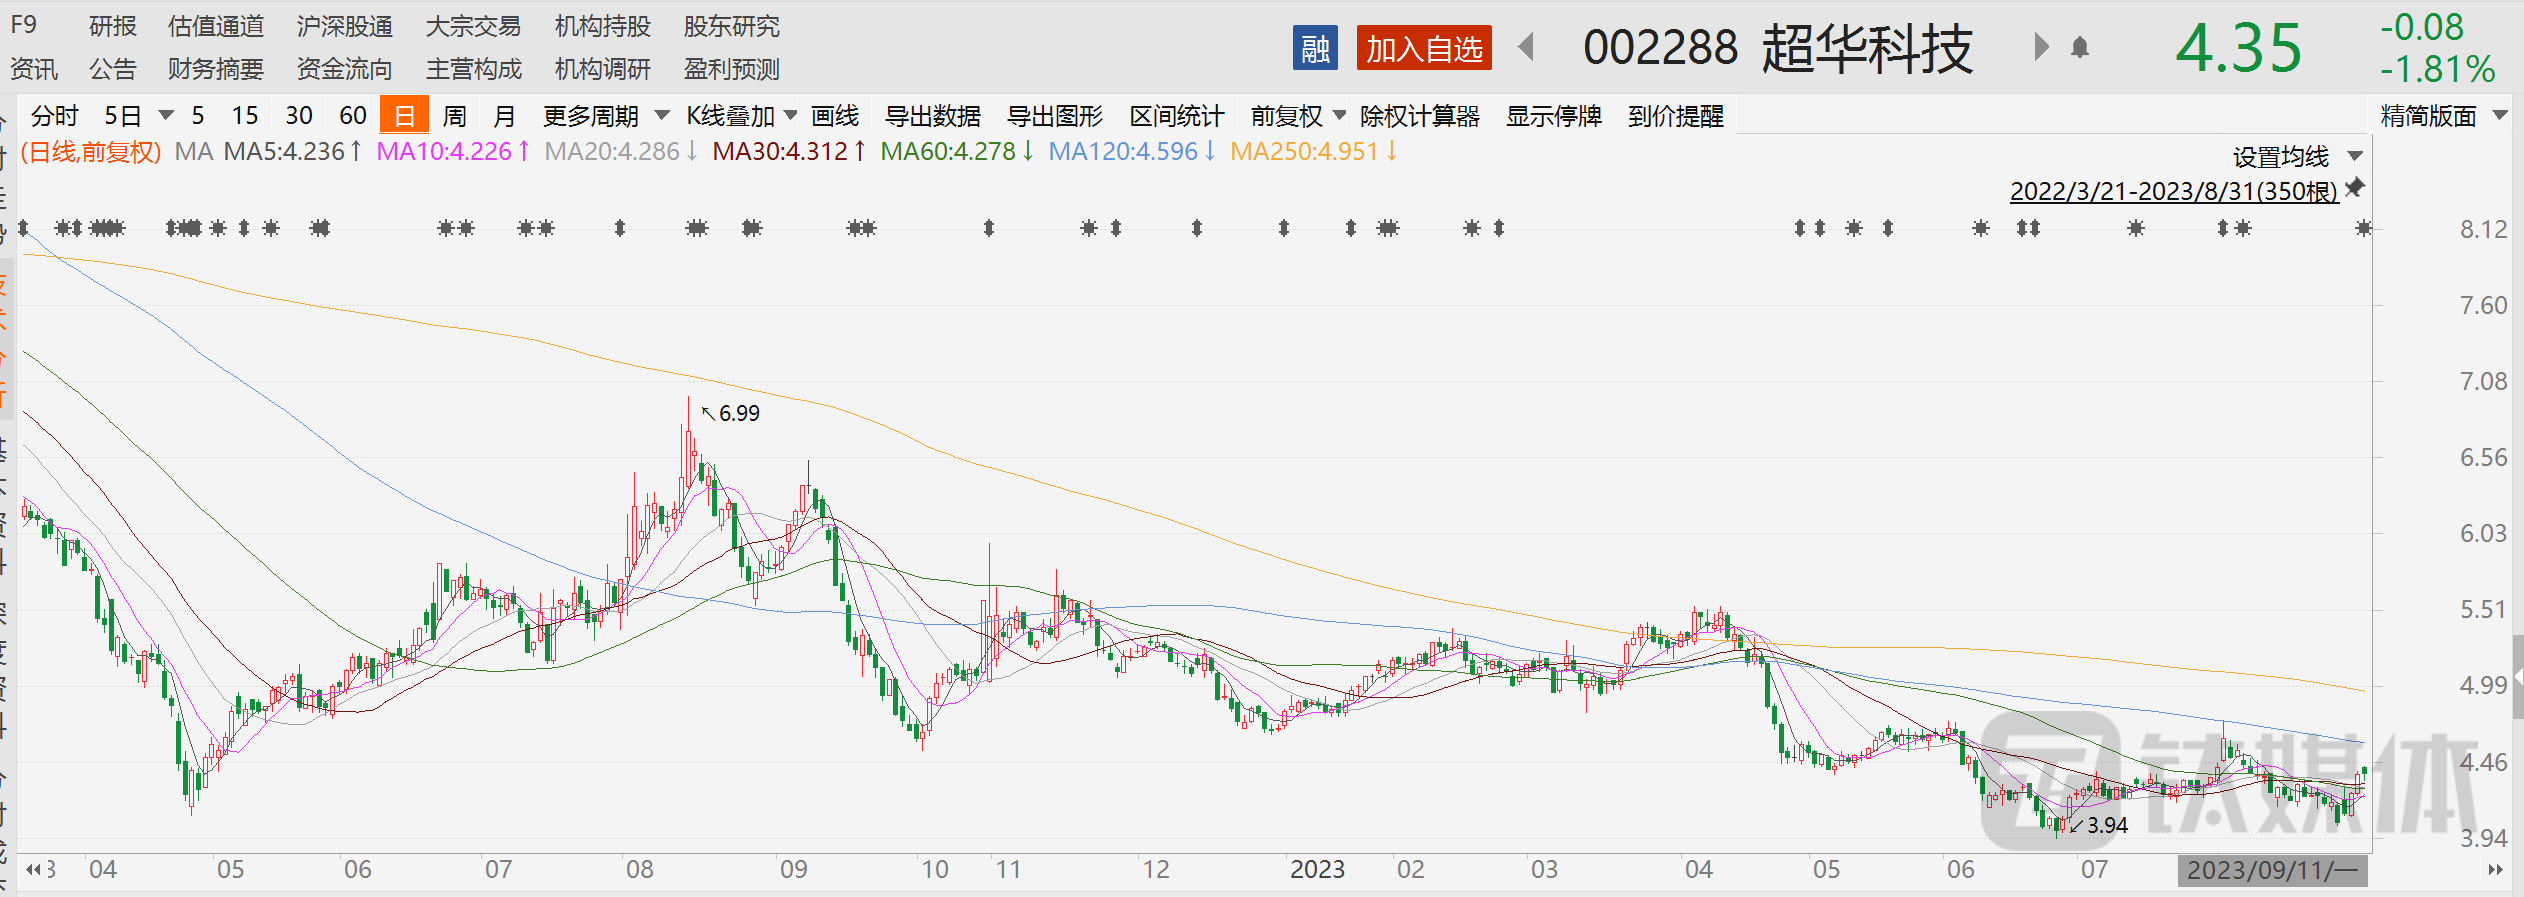Open the 研报 research reports menu
This screenshot has height=897, width=2524.
pyautogui.click(x=112, y=26)
